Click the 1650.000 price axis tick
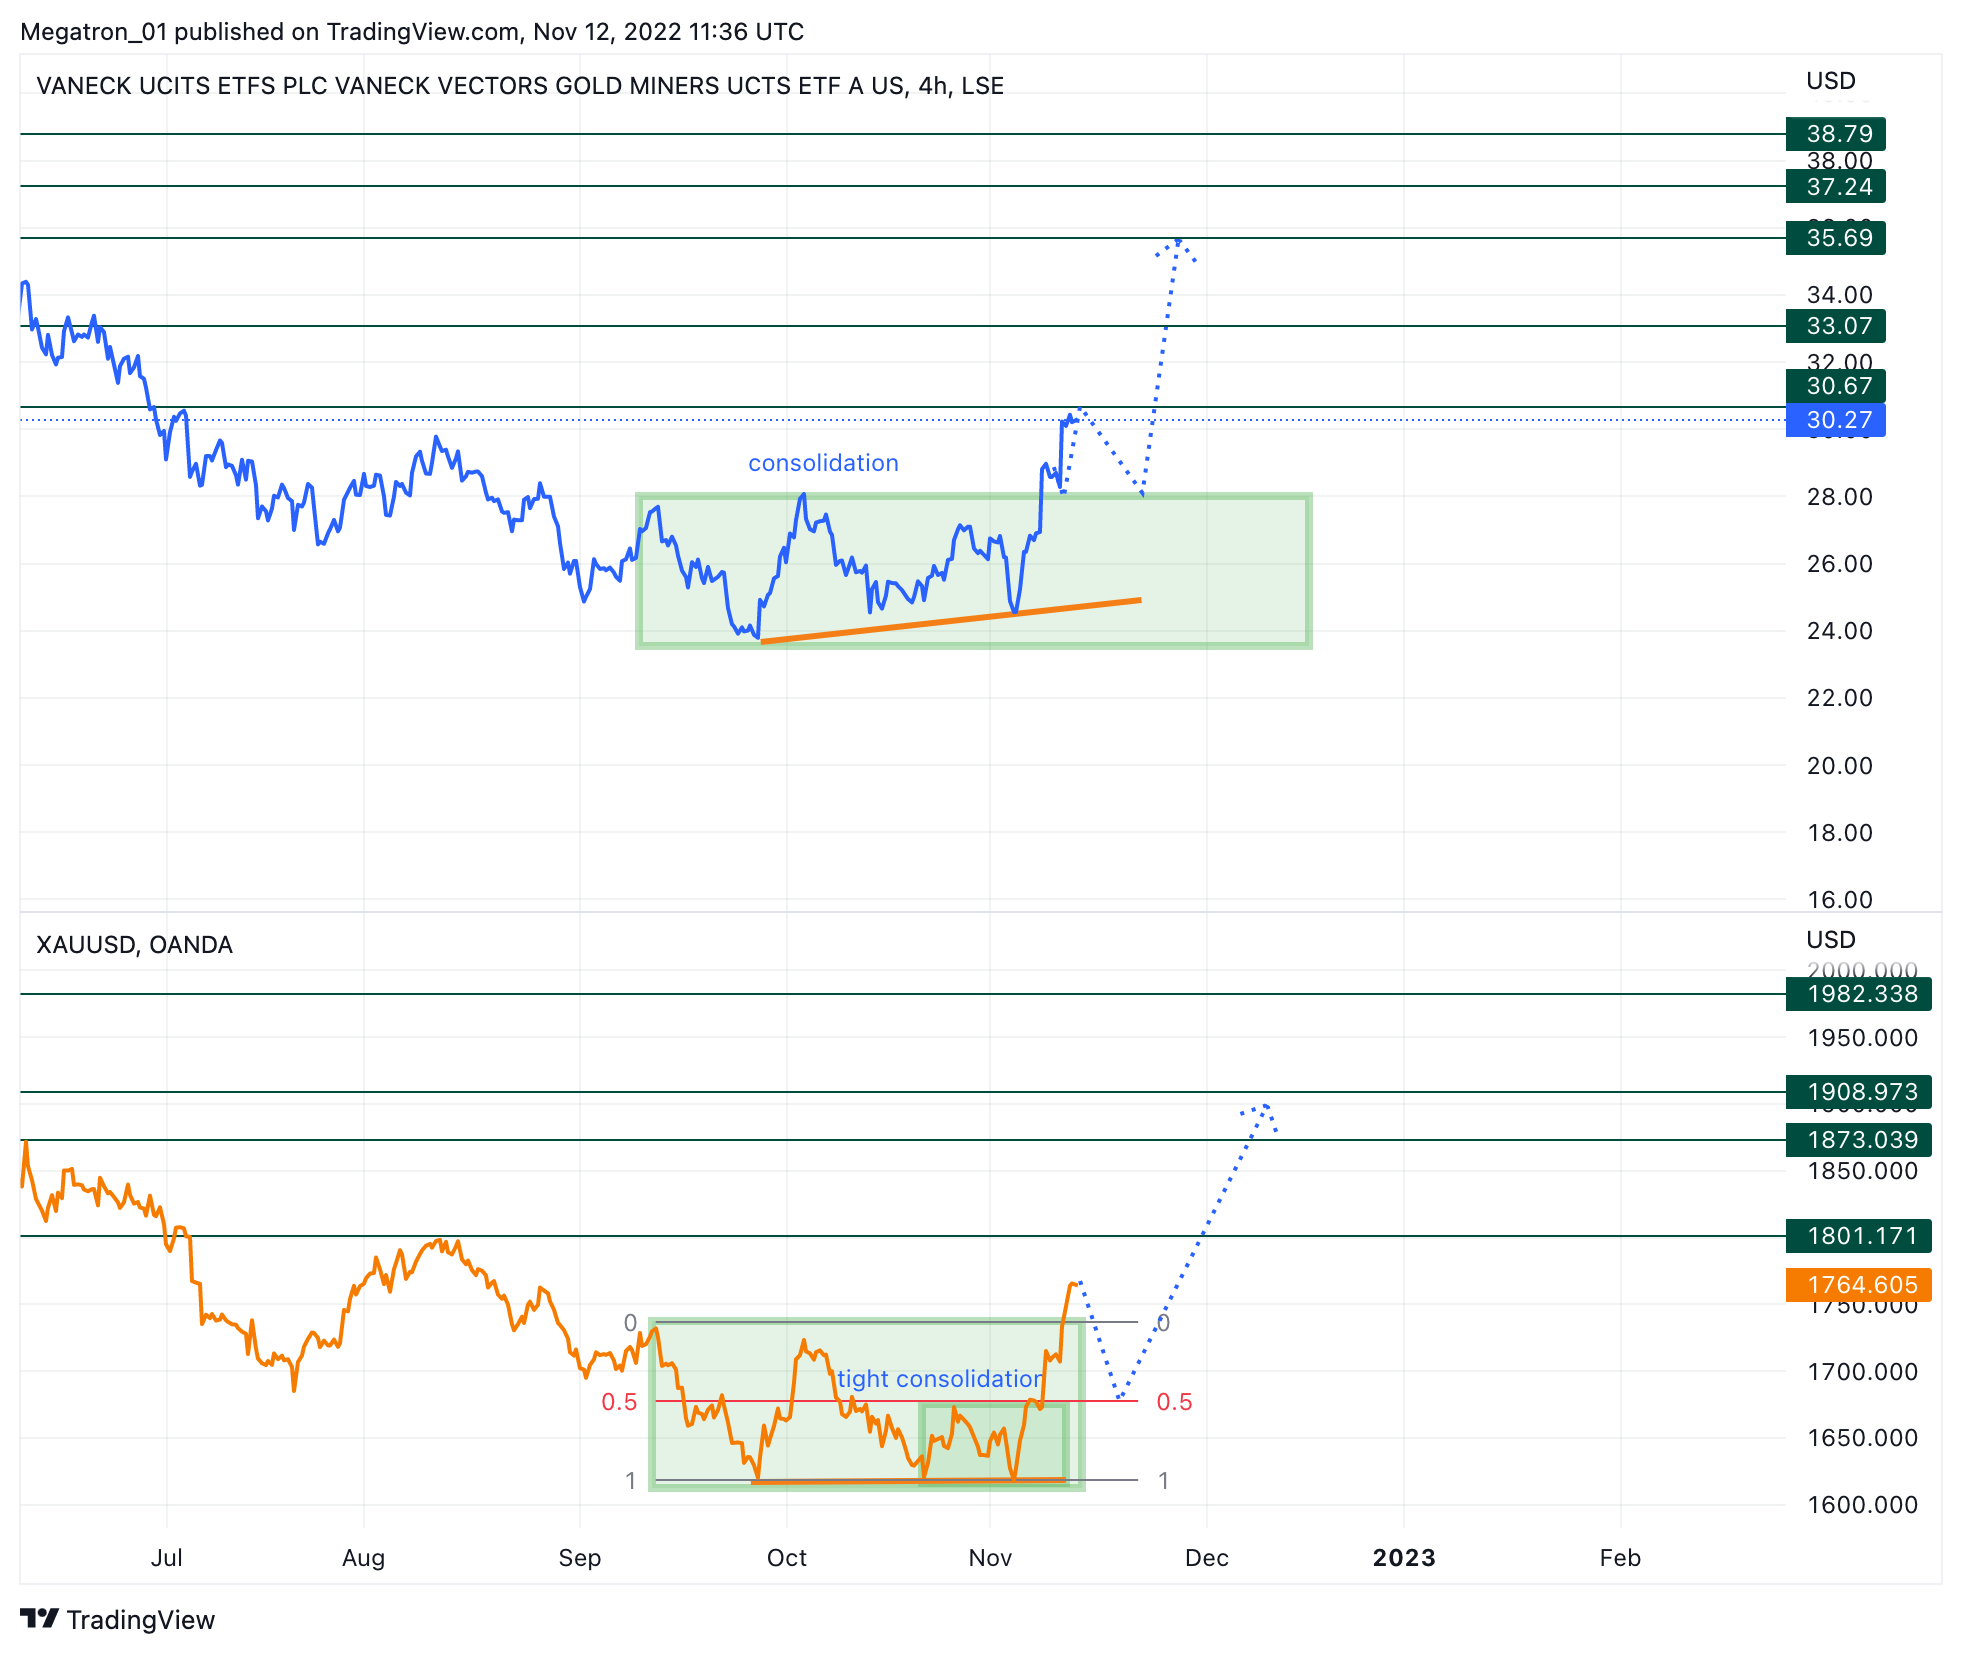The image size is (1962, 1654). pos(1863,1438)
